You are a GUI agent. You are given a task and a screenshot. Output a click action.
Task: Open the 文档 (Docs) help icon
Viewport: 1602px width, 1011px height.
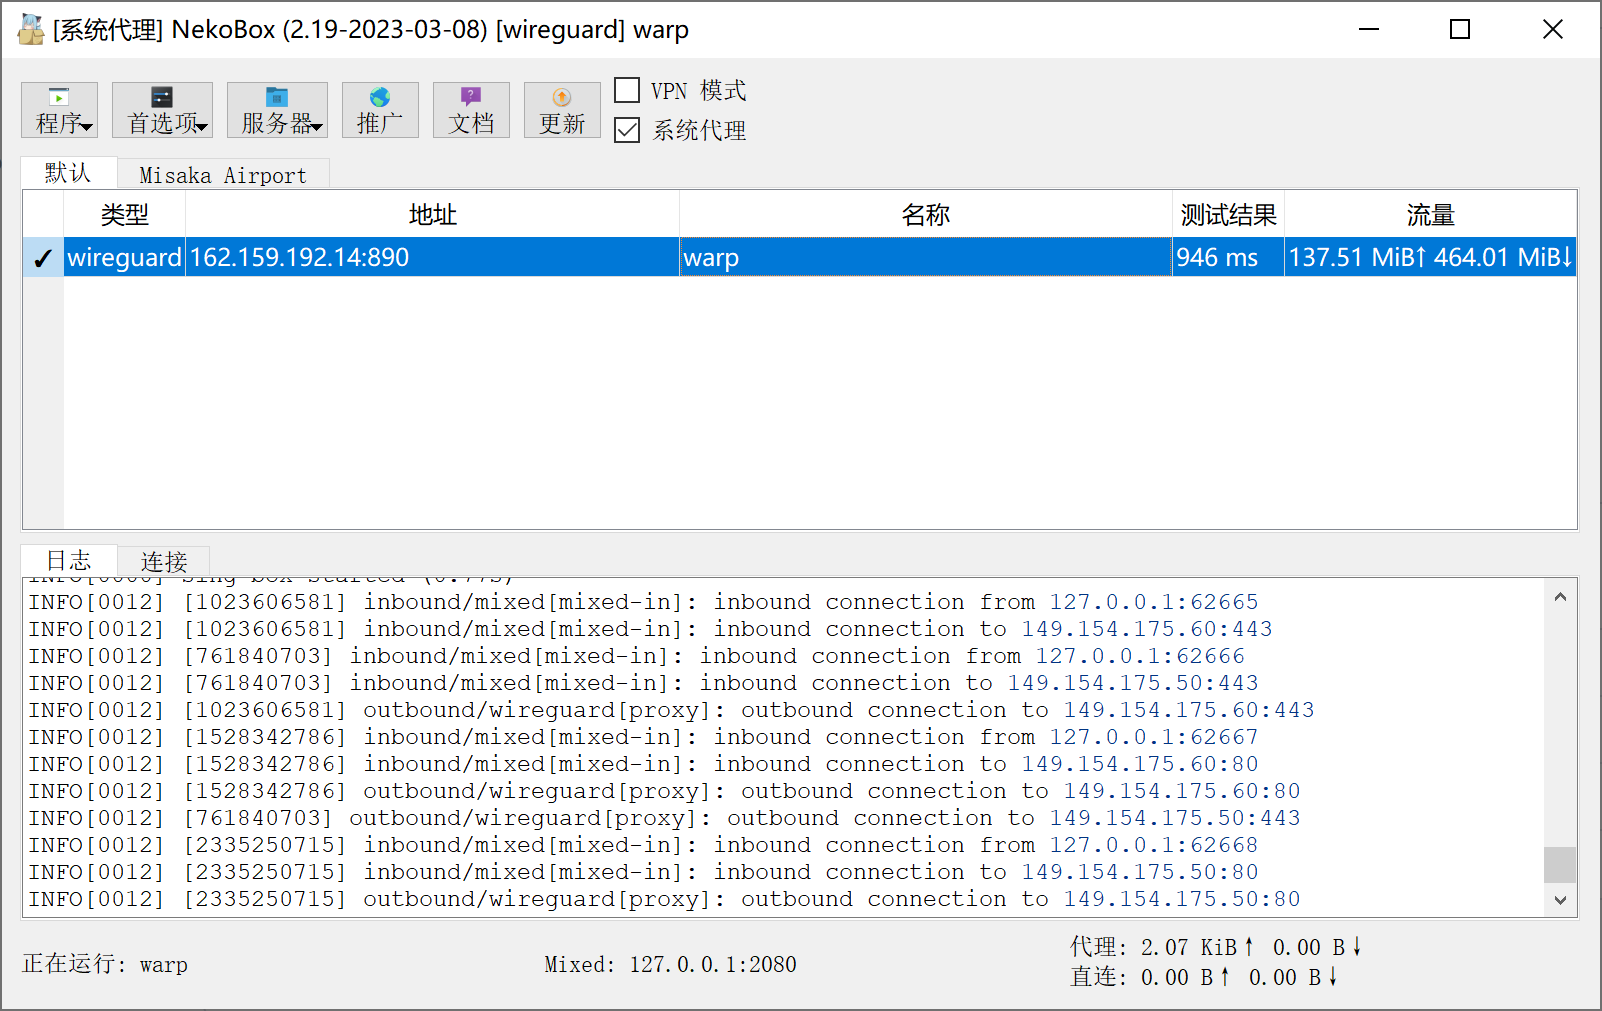(x=471, y=97)
